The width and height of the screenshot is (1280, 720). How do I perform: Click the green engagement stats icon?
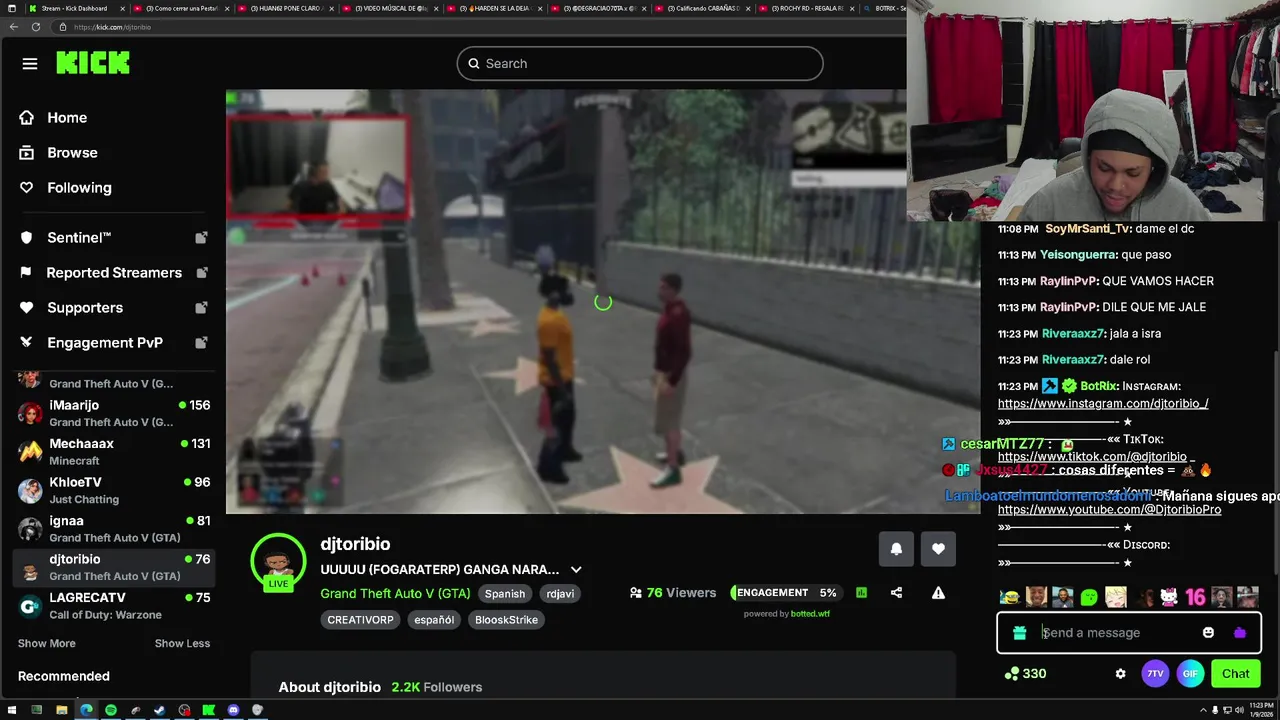pos(861,593)
